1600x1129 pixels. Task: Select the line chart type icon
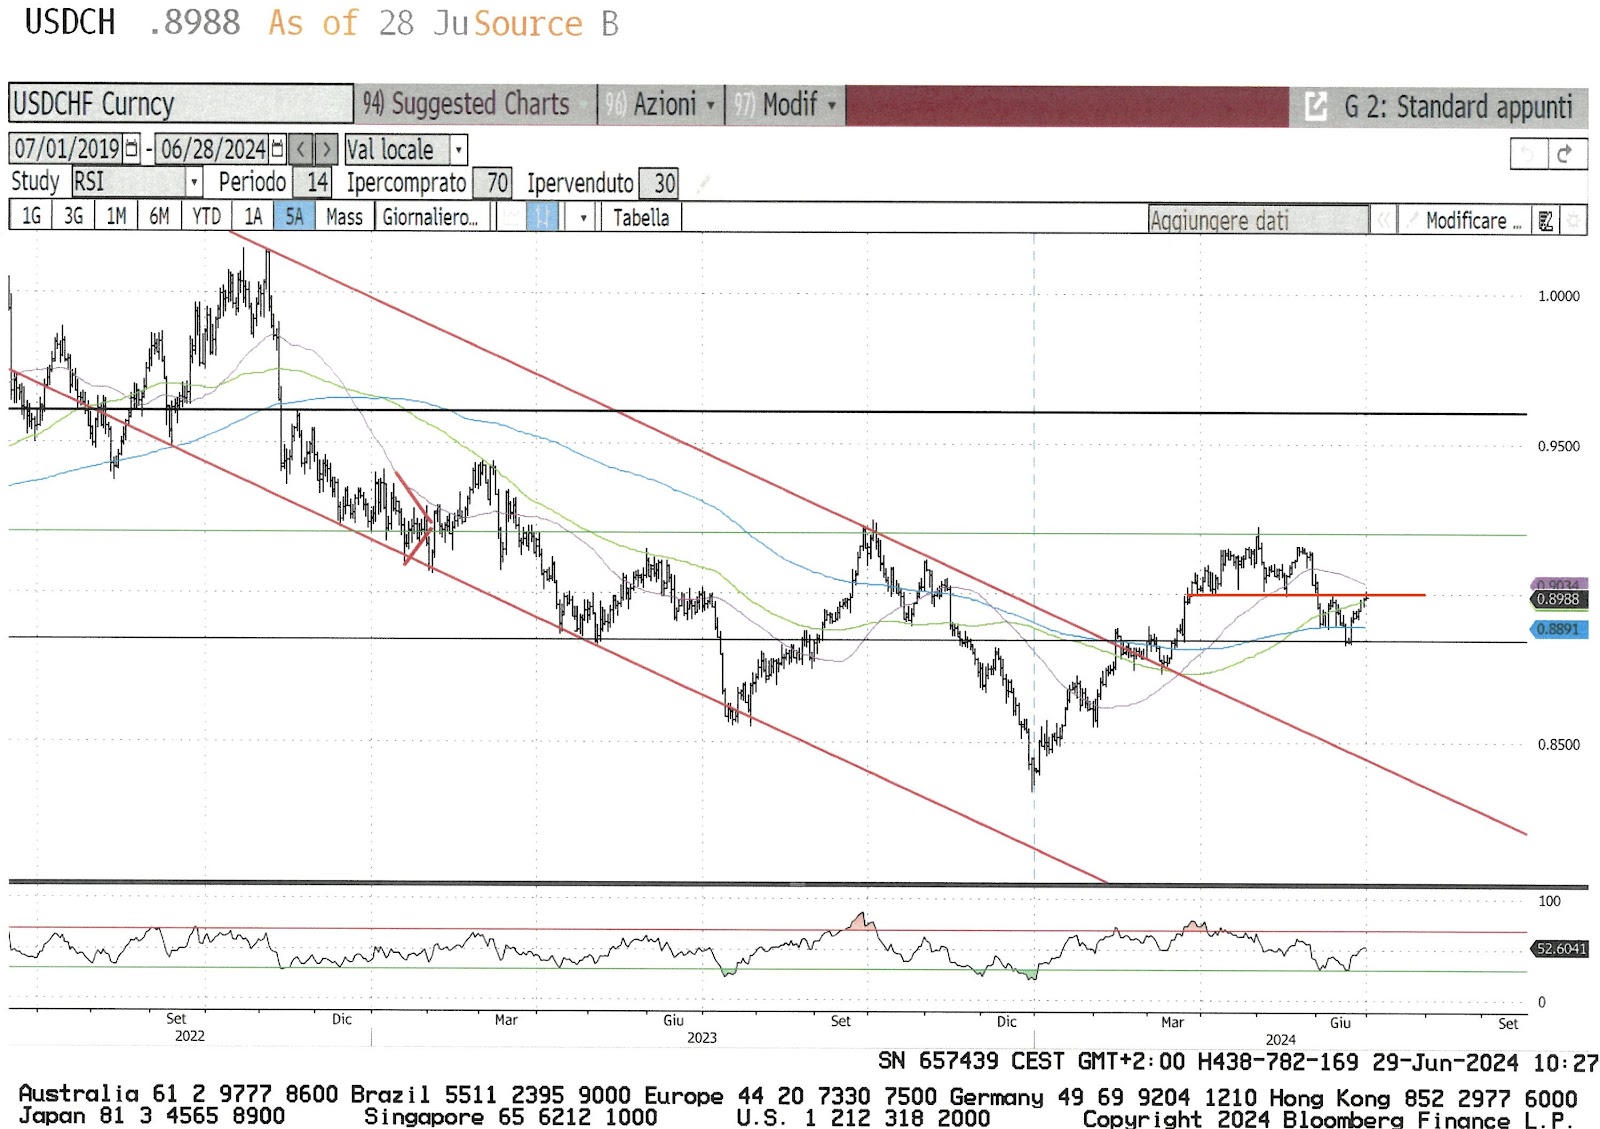click(511, 217)
